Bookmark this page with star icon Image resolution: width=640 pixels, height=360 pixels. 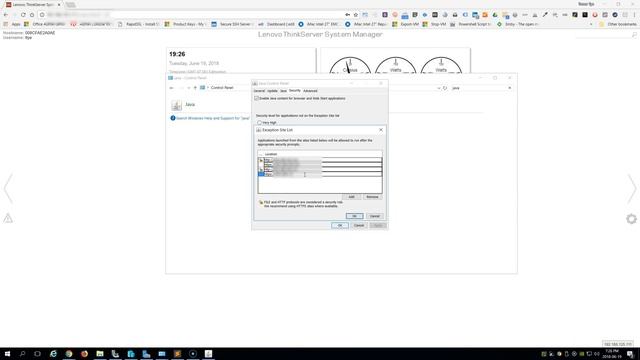(x=356, y=15)
